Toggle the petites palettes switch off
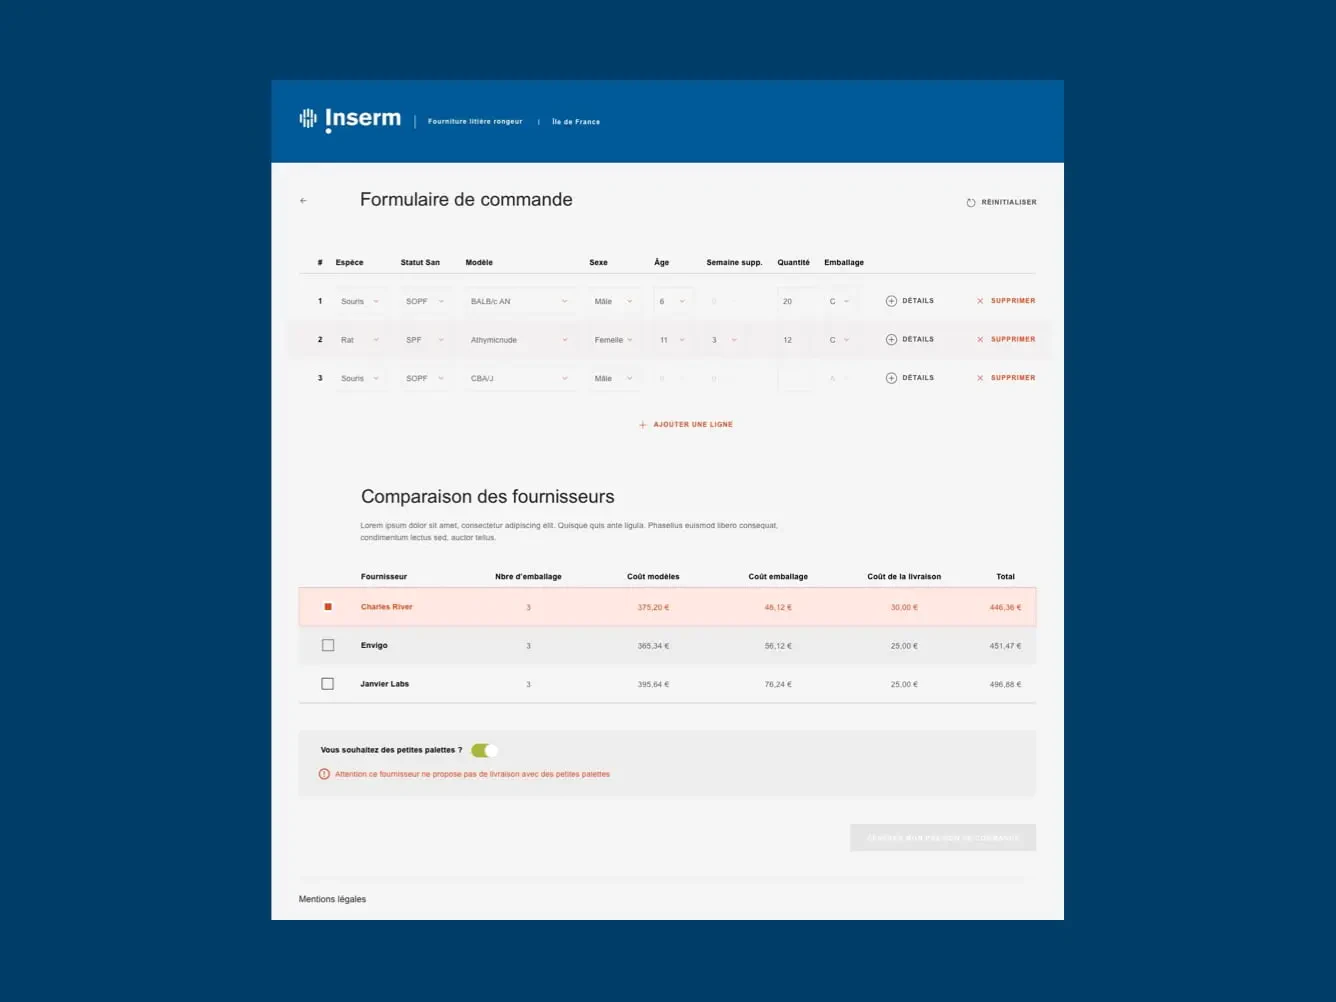The image size is (1336, 1002). [485, 751]
